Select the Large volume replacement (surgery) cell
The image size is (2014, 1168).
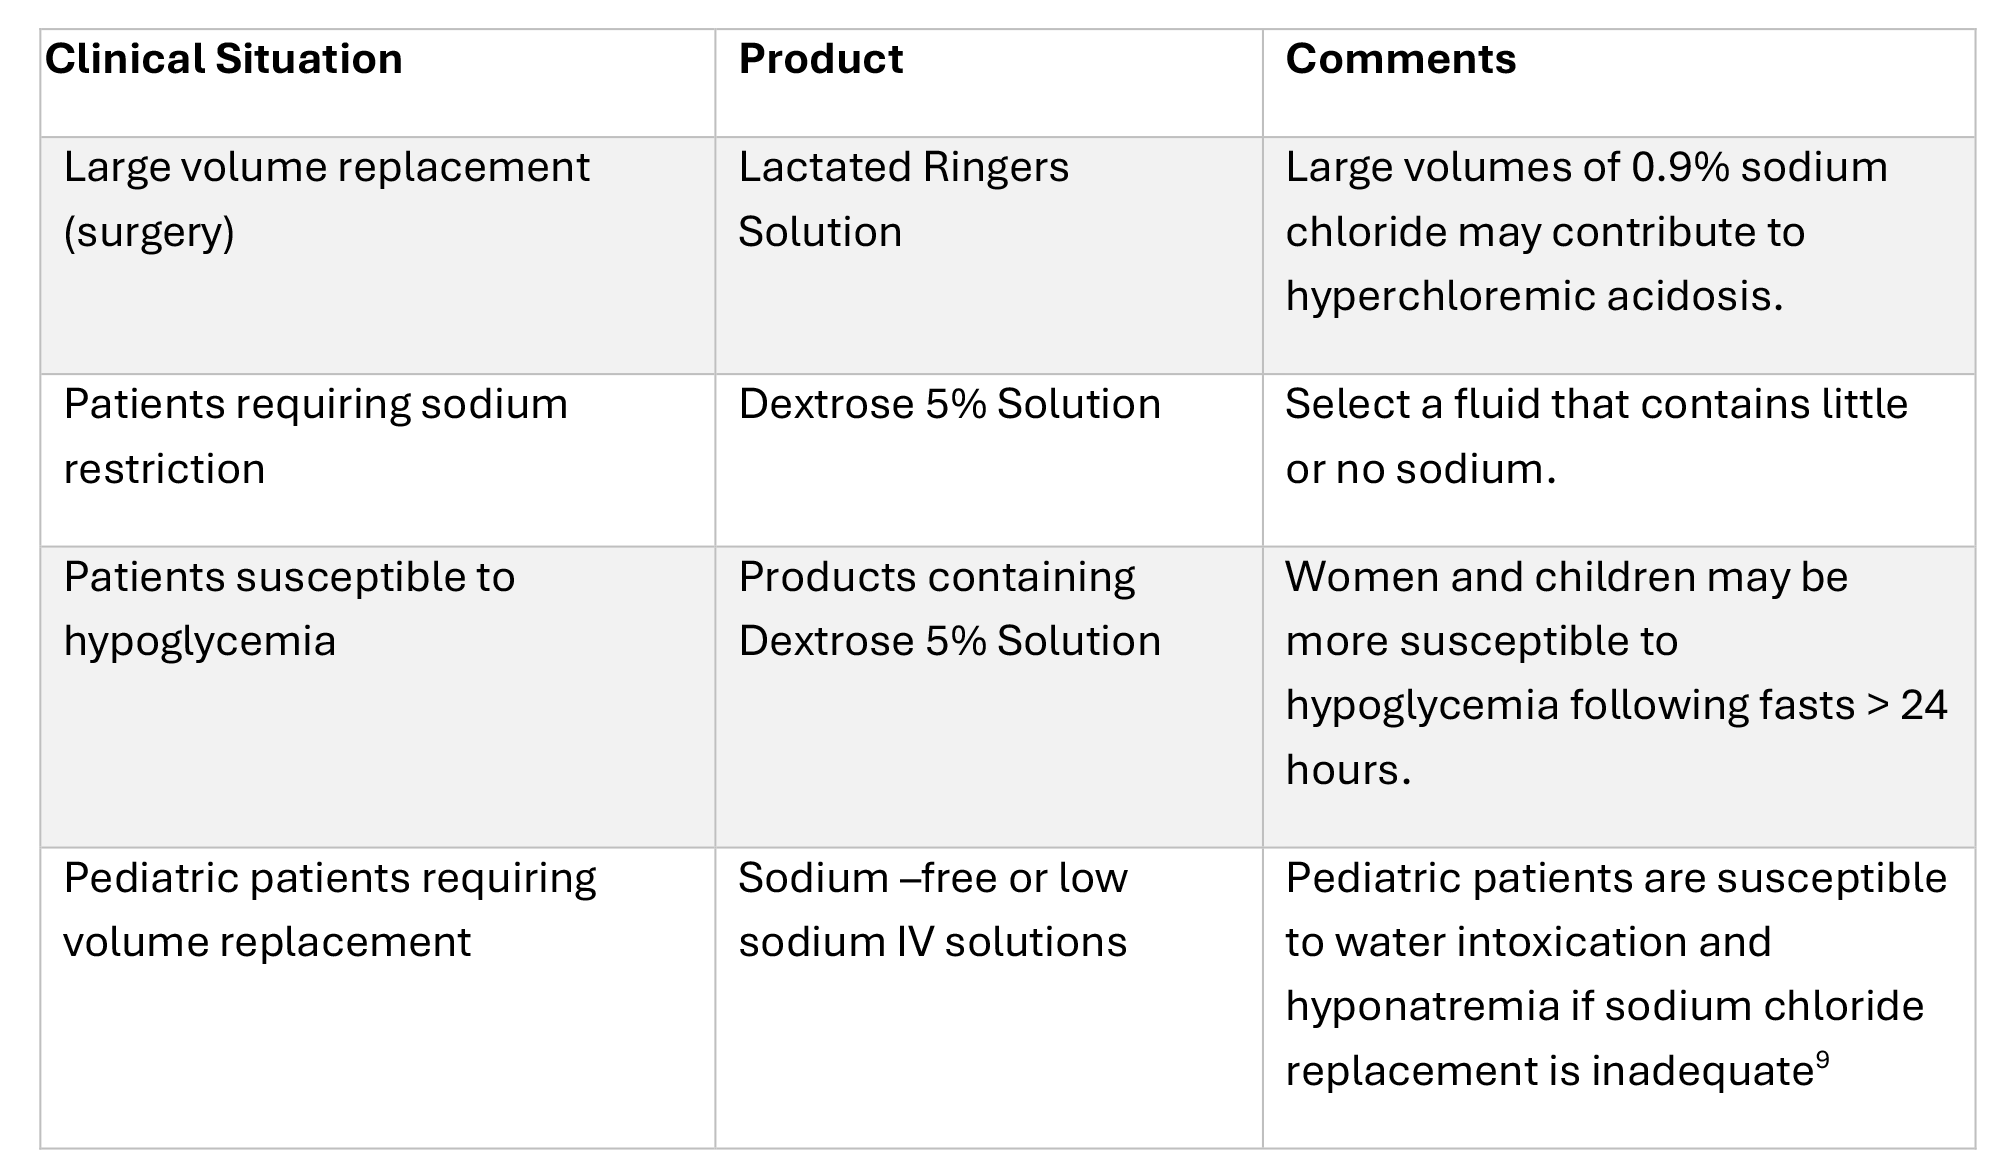(326, 199)
